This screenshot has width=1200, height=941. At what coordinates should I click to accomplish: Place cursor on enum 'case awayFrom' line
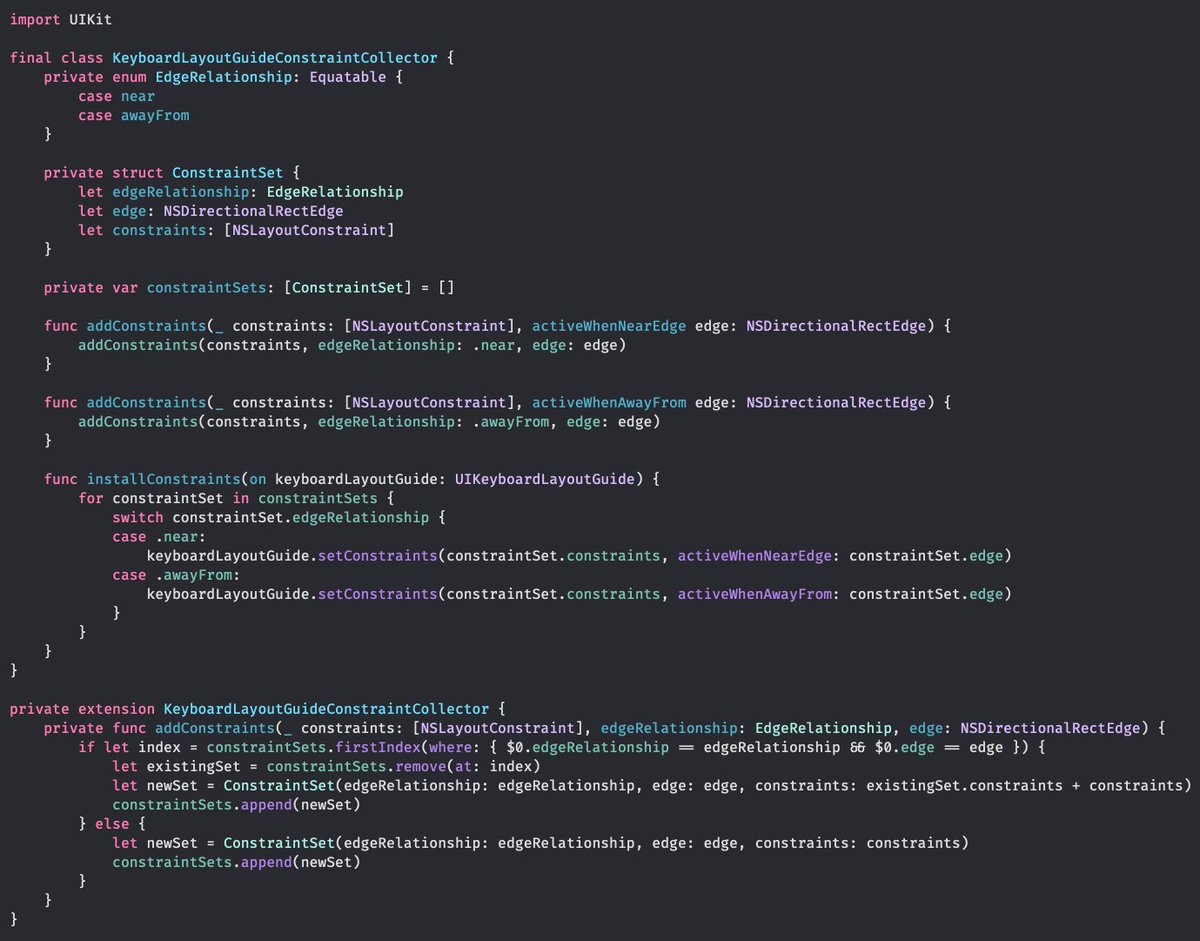134,115
